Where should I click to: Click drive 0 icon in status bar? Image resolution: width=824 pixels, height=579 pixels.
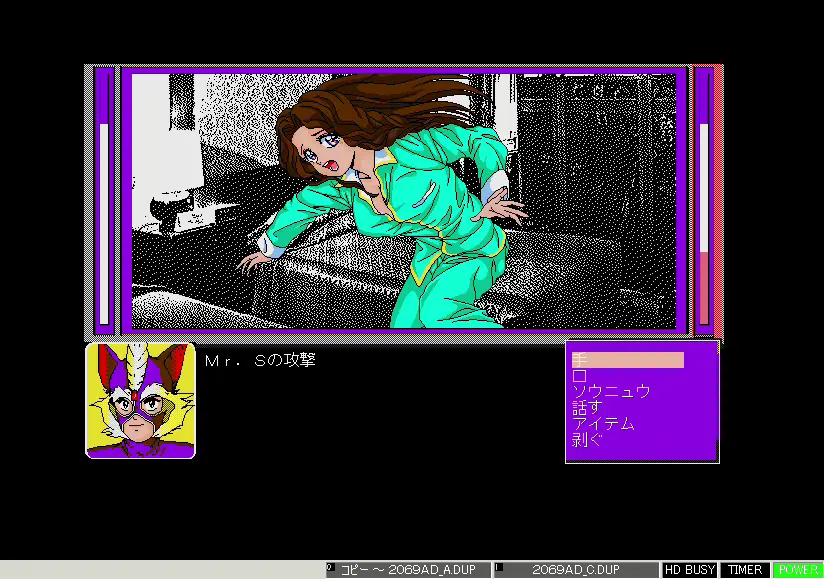[331, 567]
